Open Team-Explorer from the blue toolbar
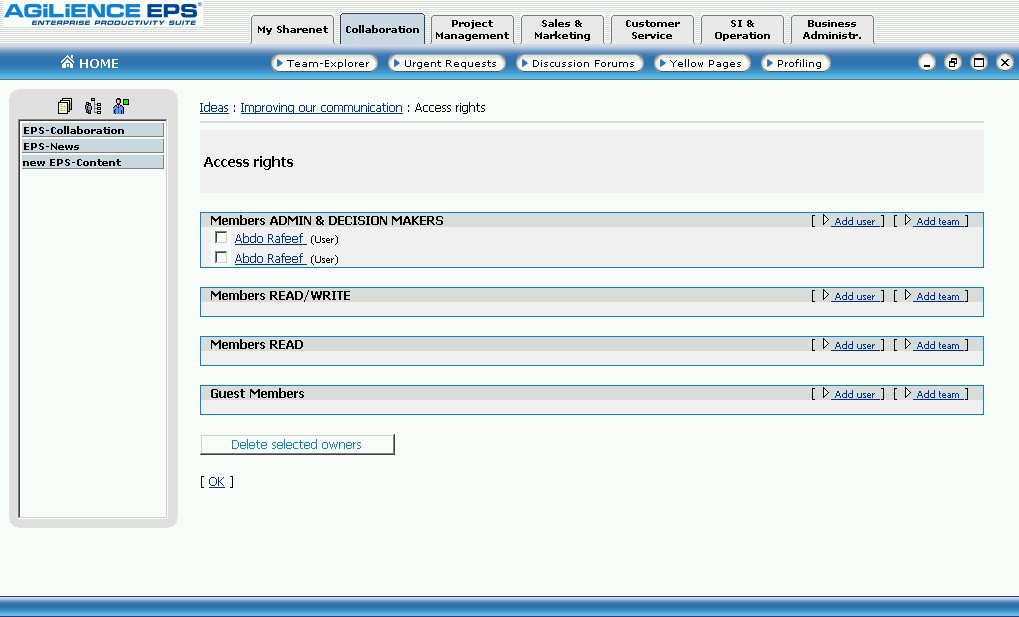Image resolution: width=1019 pixels, height=617 pixels. (x=324, y=63)
